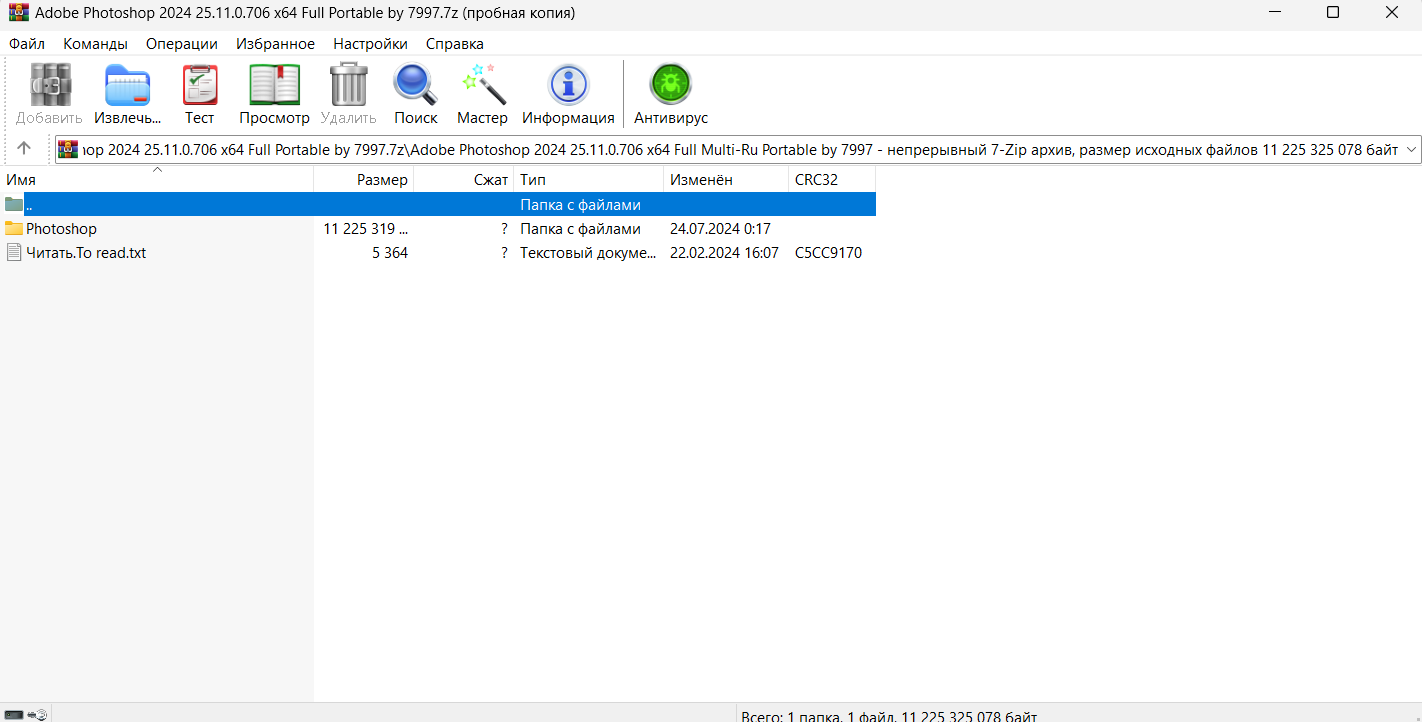Sort by Сжат column header
The image size is (1422, 722).
(464, 180)
